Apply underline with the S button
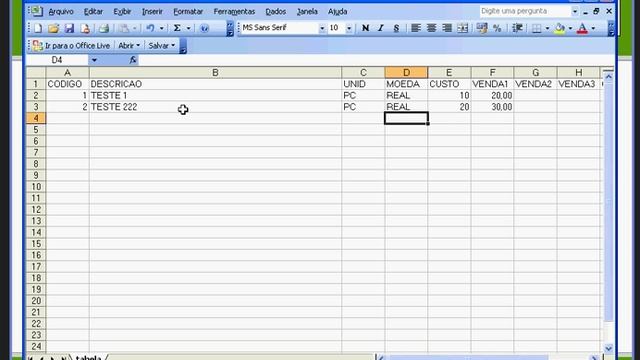640x360 pixels. pyautogui.click(x=396, y=28)
